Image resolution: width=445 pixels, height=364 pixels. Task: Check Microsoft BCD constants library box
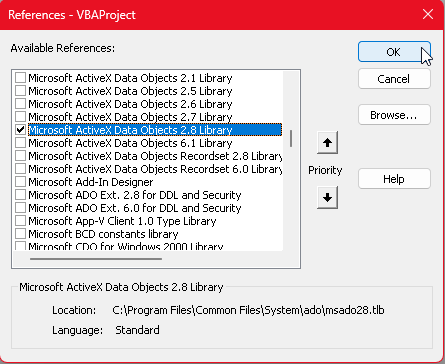click(21, 234)
